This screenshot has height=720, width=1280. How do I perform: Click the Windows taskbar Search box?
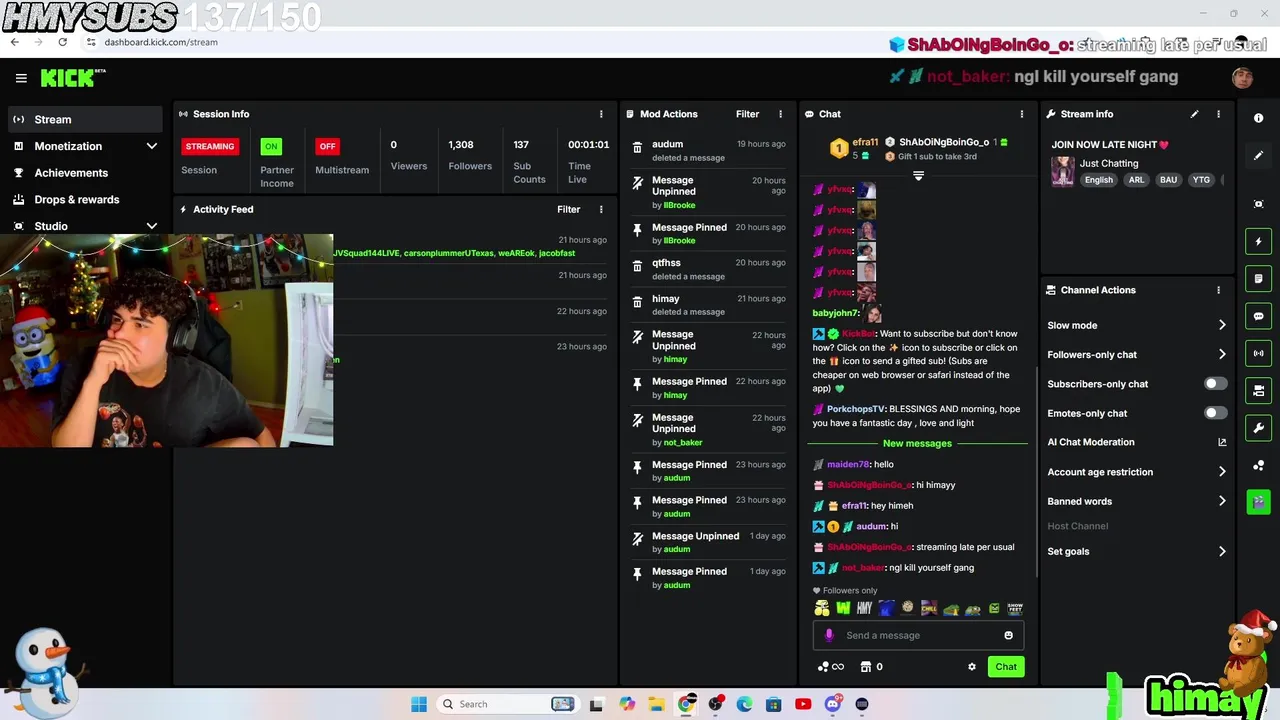tap(510, 704)
